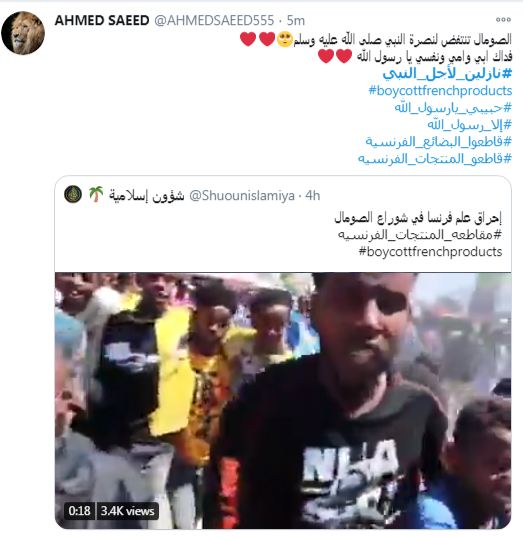Click the quoted tweet's round avatar icon

tap(73, 194)
